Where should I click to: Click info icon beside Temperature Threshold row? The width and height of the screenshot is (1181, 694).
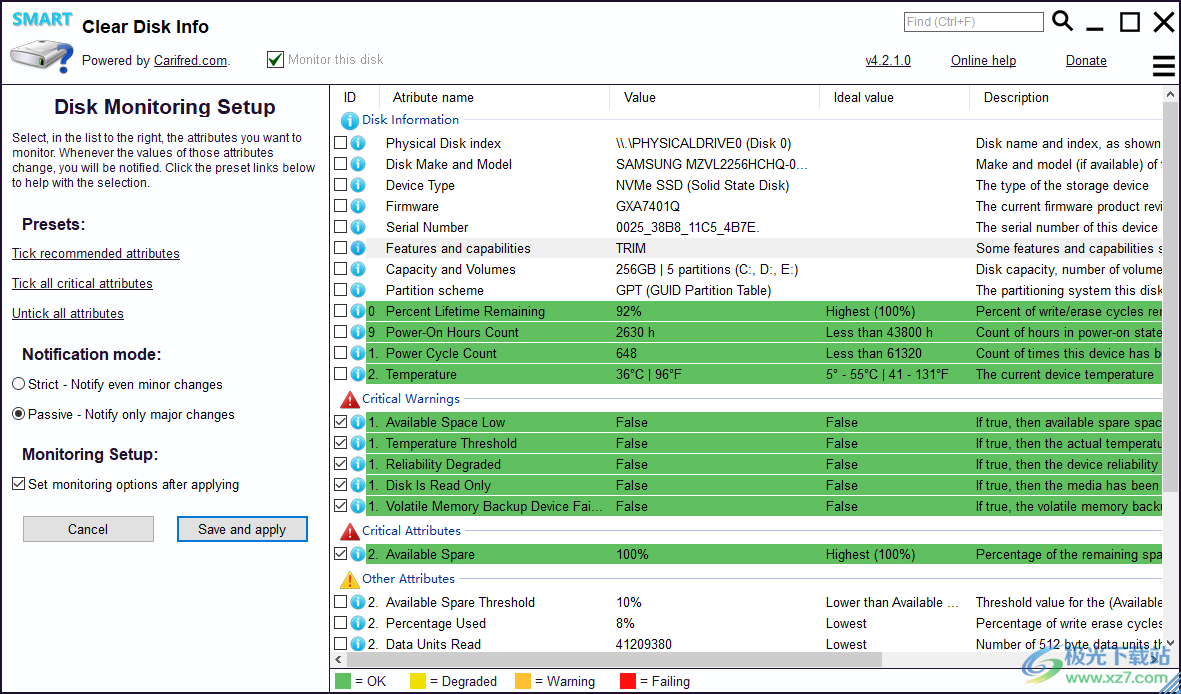click(358, 443)
